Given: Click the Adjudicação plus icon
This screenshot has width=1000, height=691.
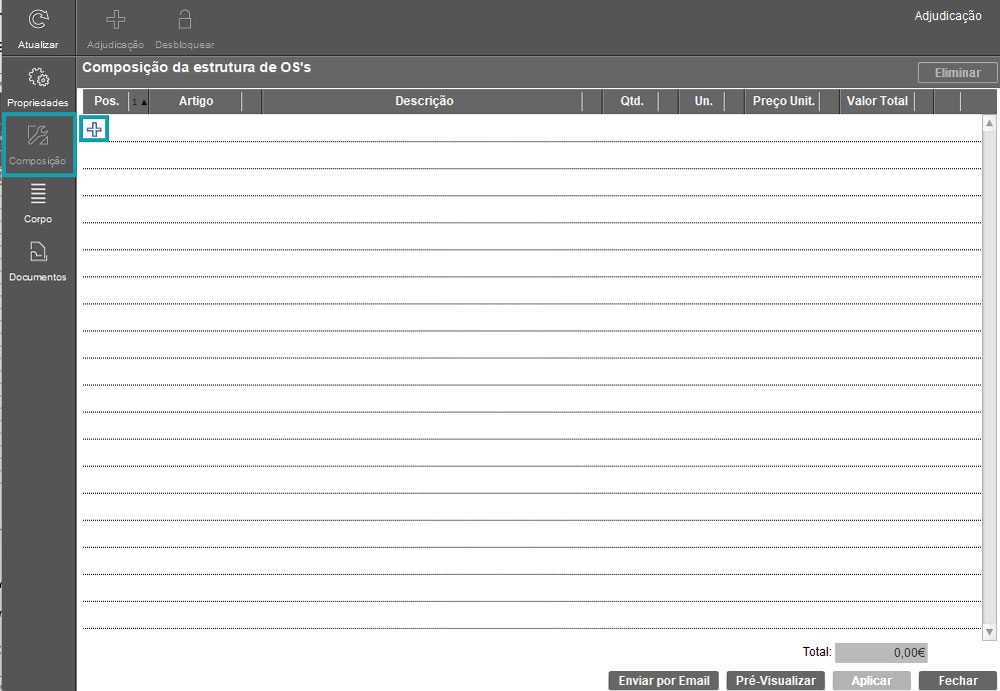Looking at the screenshot, I should (115, 20).
